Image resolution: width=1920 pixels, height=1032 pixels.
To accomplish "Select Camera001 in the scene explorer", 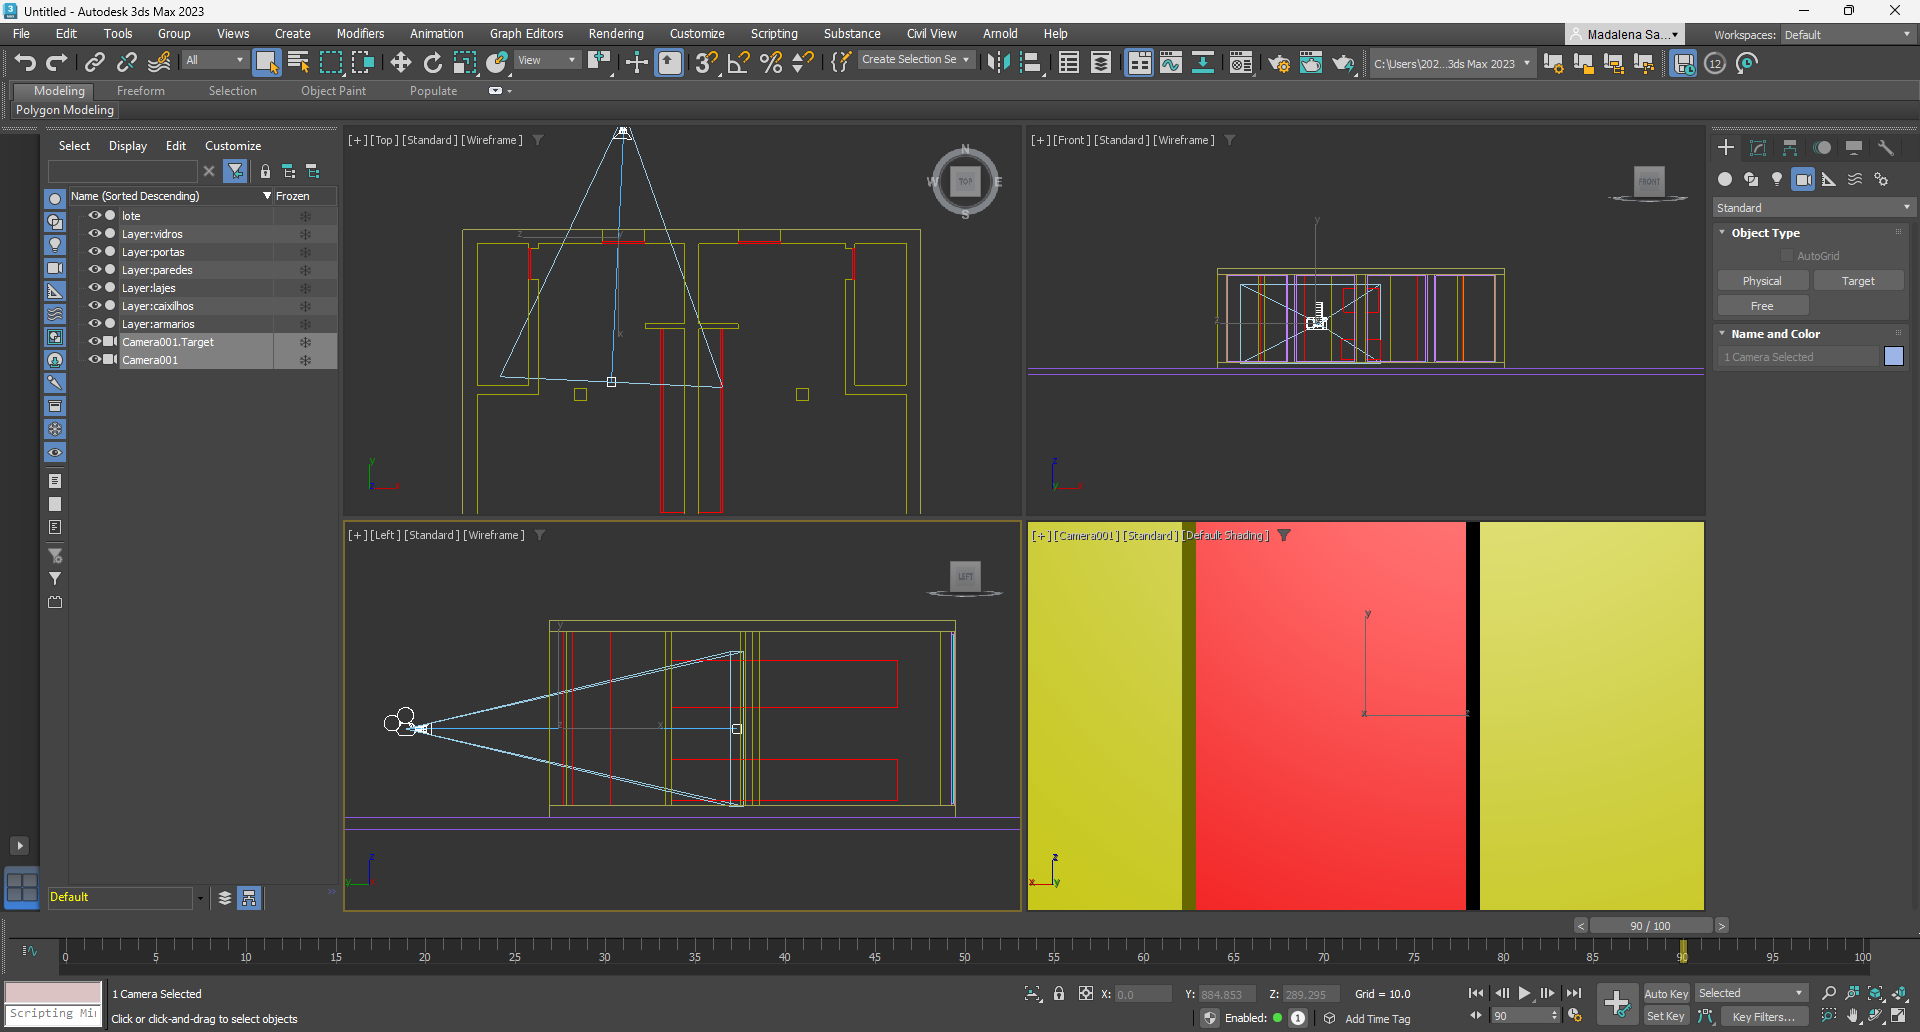I will (x=150, y=360).
